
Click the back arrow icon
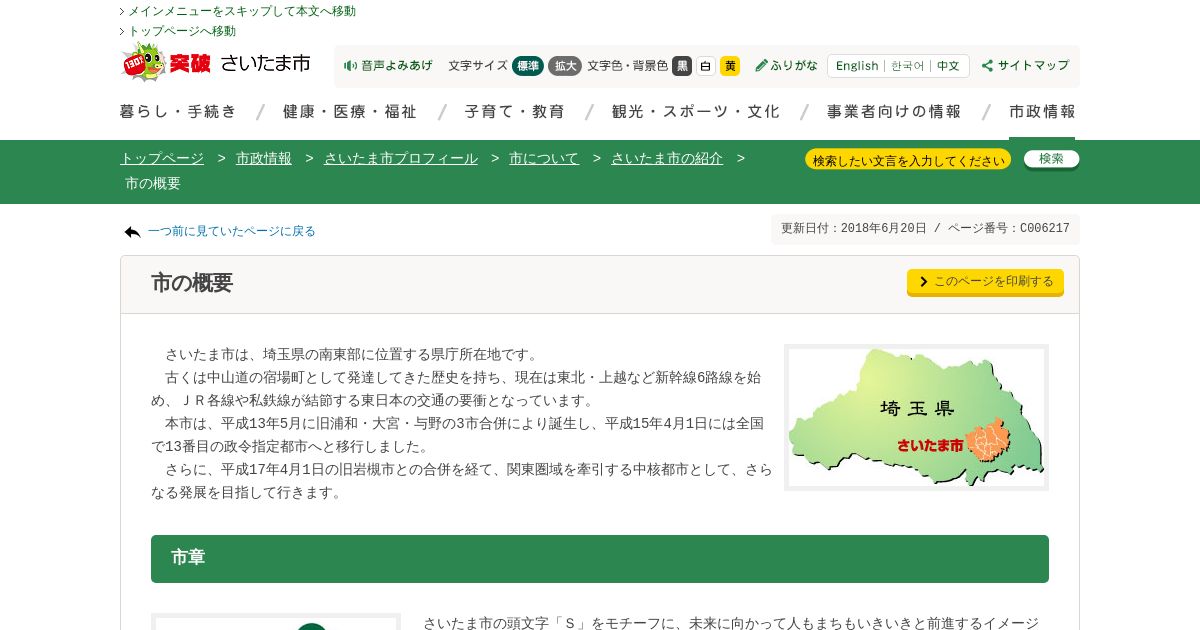point(132,232)
